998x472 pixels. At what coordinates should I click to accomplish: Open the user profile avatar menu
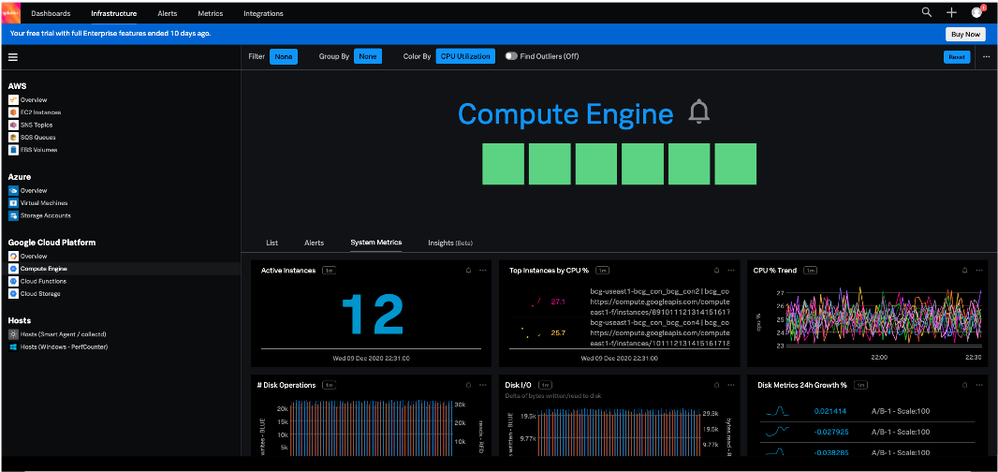click(976, 12)
